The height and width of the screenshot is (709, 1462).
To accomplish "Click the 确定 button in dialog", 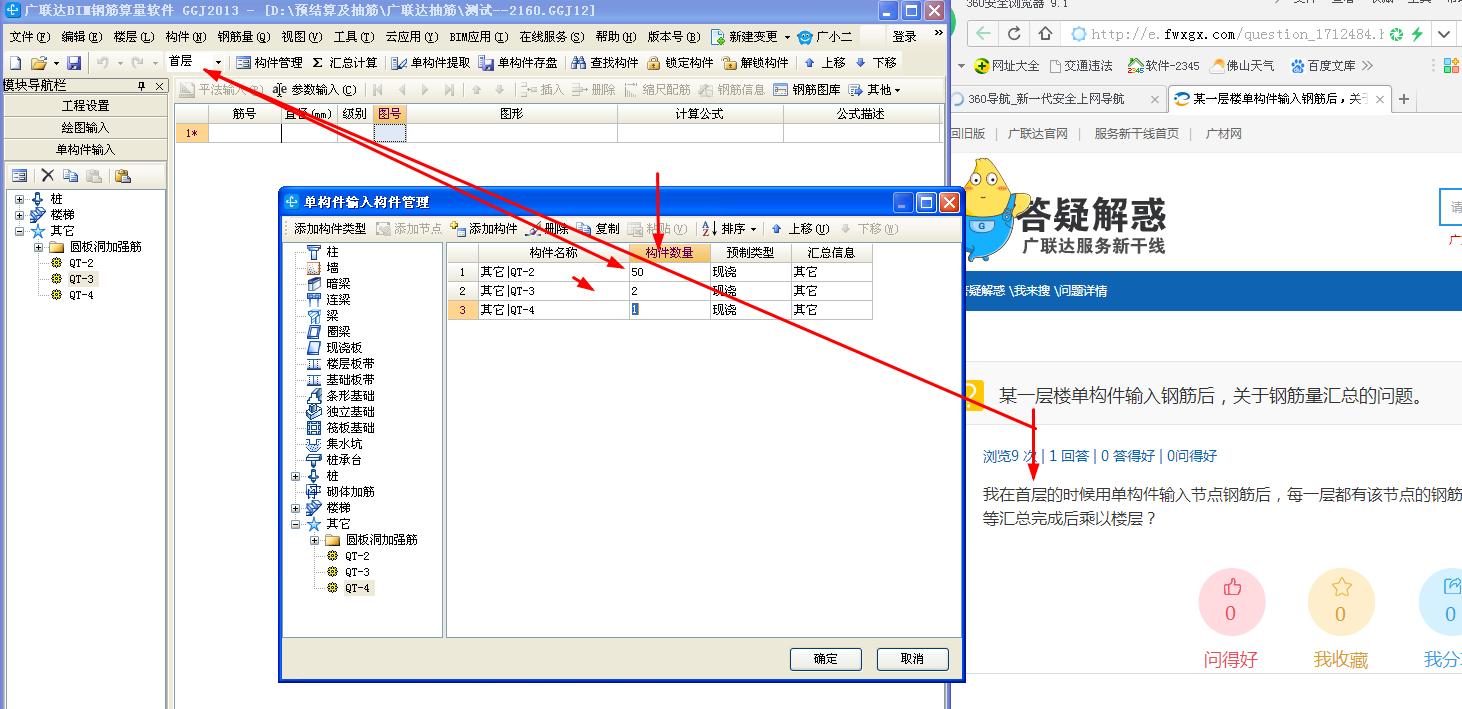I will [x=825, y=659].
